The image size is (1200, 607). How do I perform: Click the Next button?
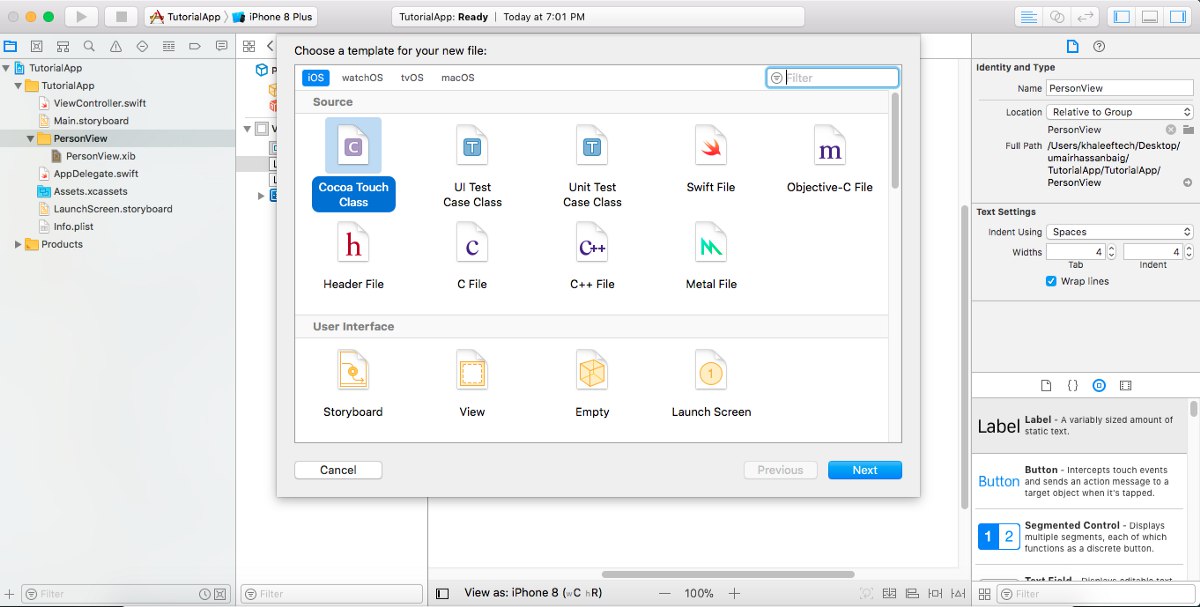pyautogui.click(x=865, y=470)
